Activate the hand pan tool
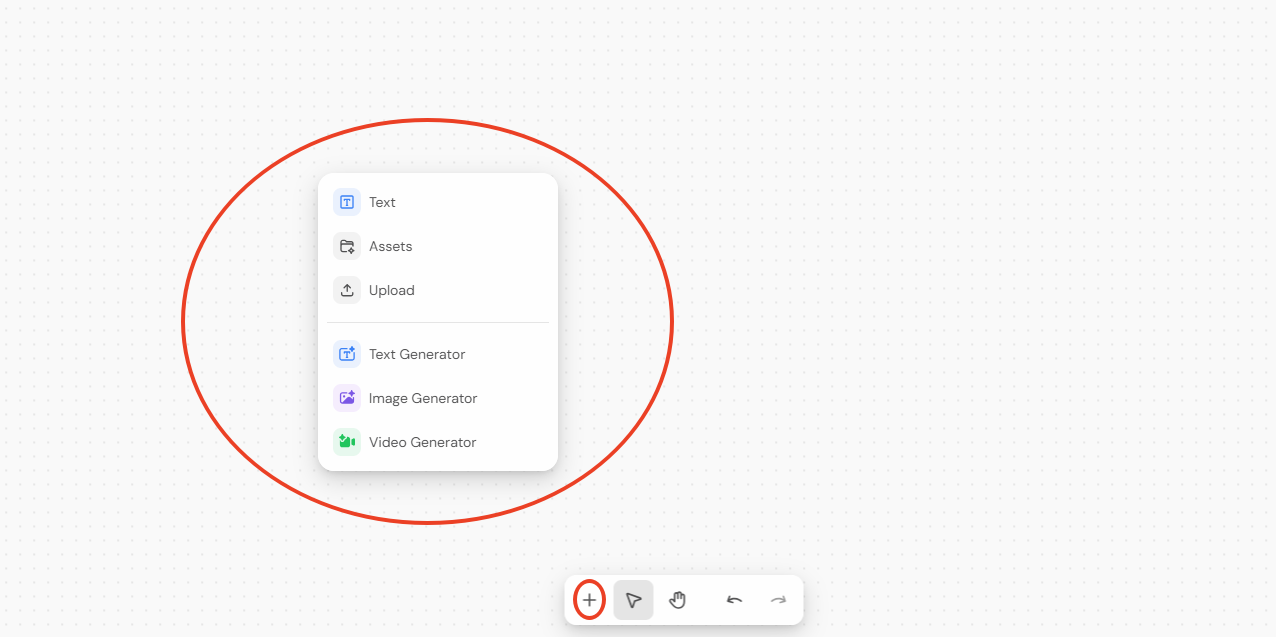This screenshot has height=637, width=1276. pyautogui.click(x=678, y=600)
